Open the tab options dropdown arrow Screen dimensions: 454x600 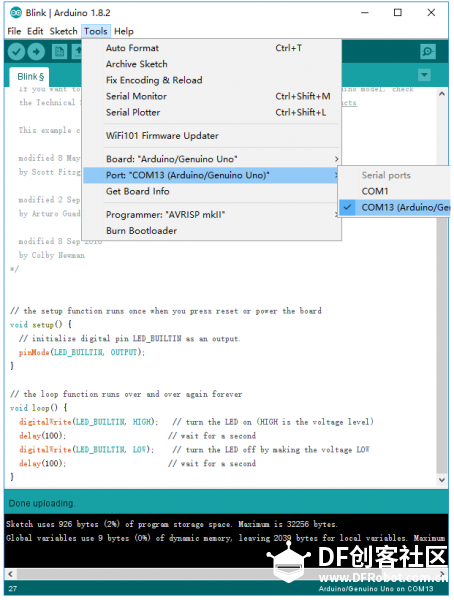(424, 75)
